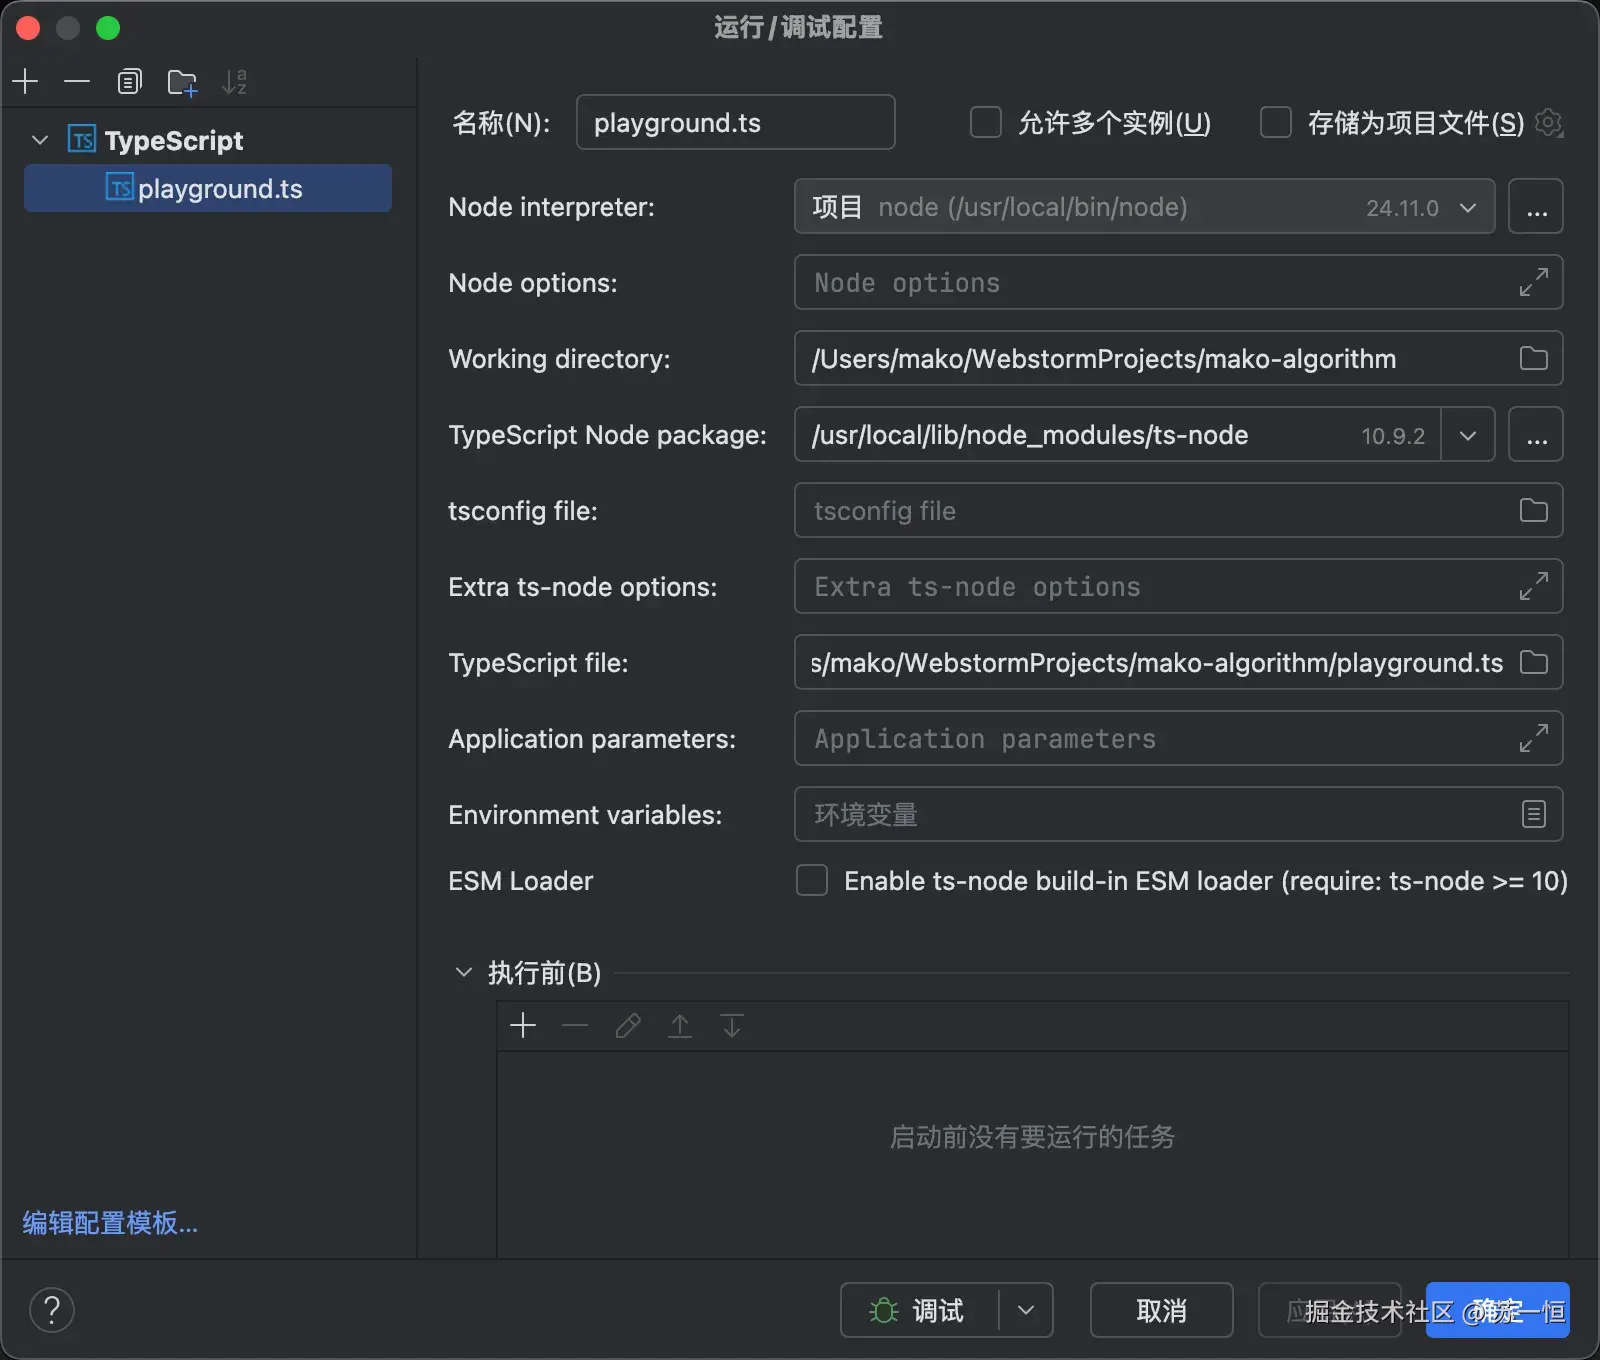The width and height of the screenshot is (1600, 1360).
Task: Move before-launch task down
Action: pyautogui.click(x=732, y=1025)
